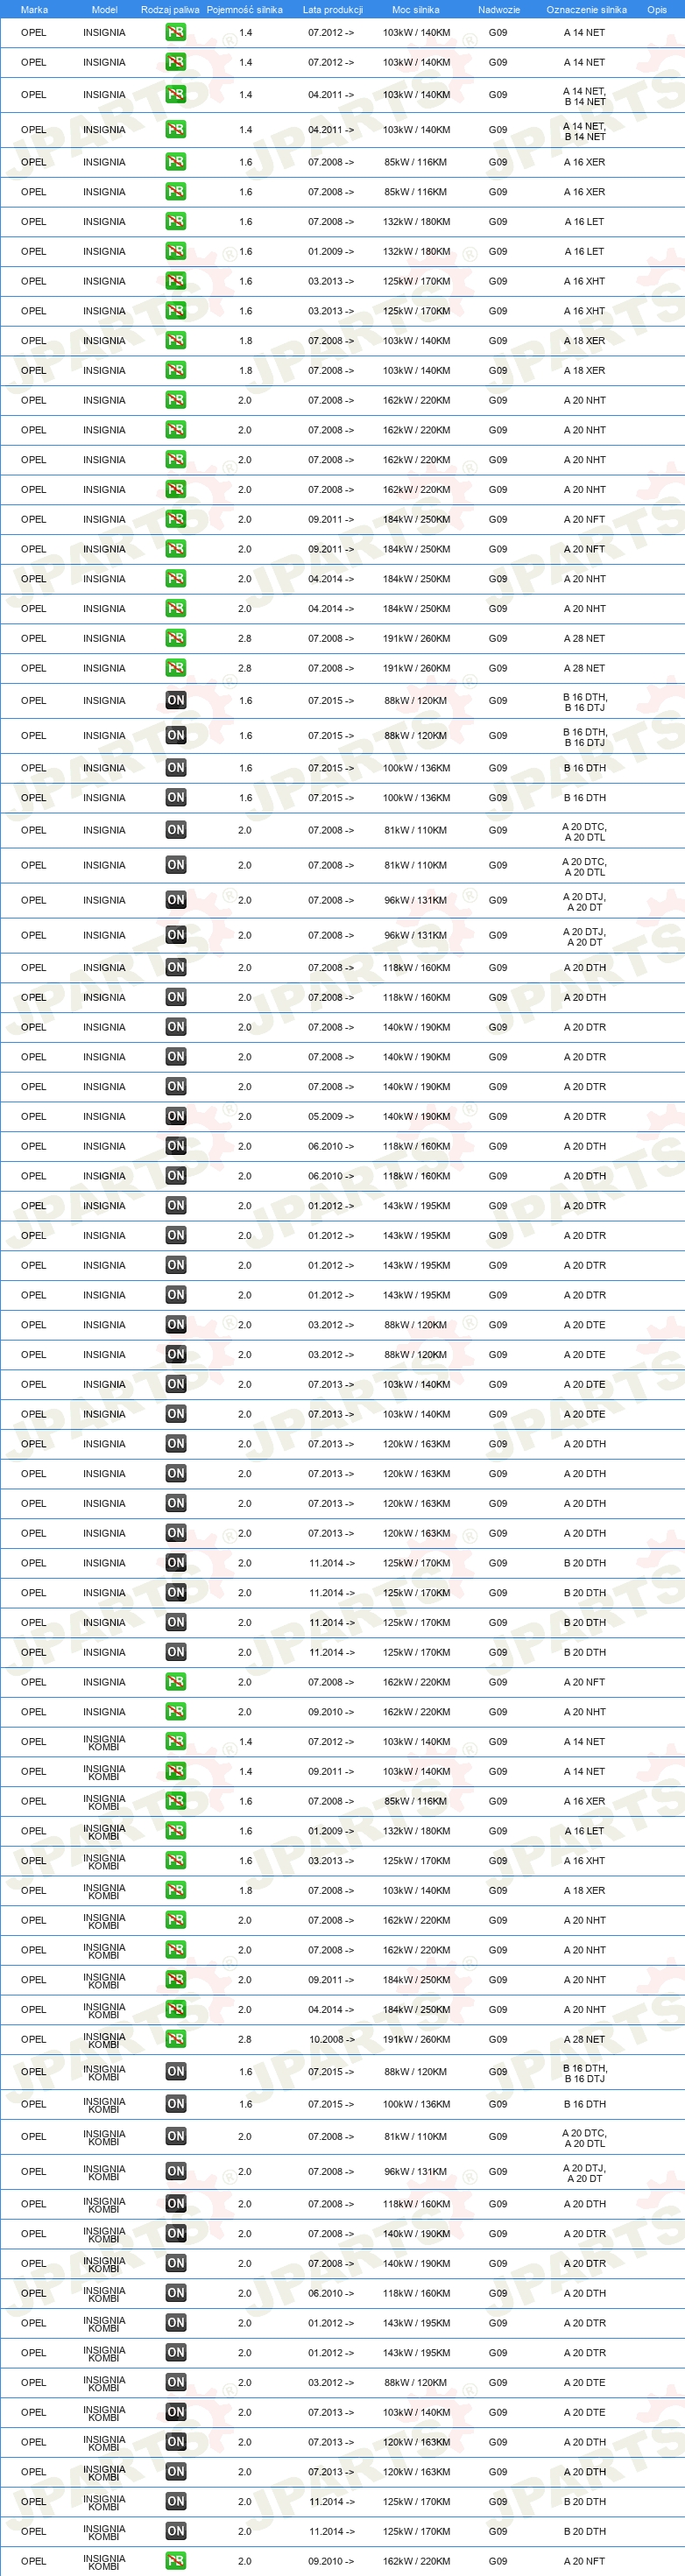Click the Oznaczenie silnika column header

[x=586, y=9]
